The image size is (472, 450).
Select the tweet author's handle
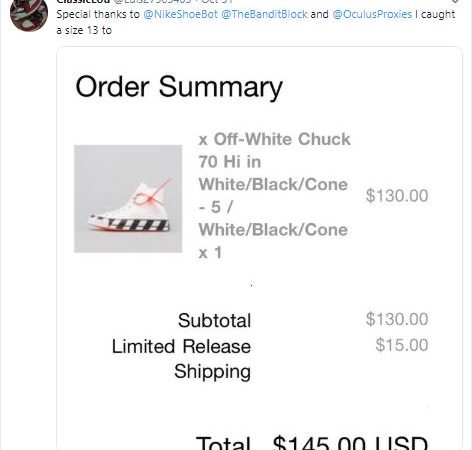point(153,1)
